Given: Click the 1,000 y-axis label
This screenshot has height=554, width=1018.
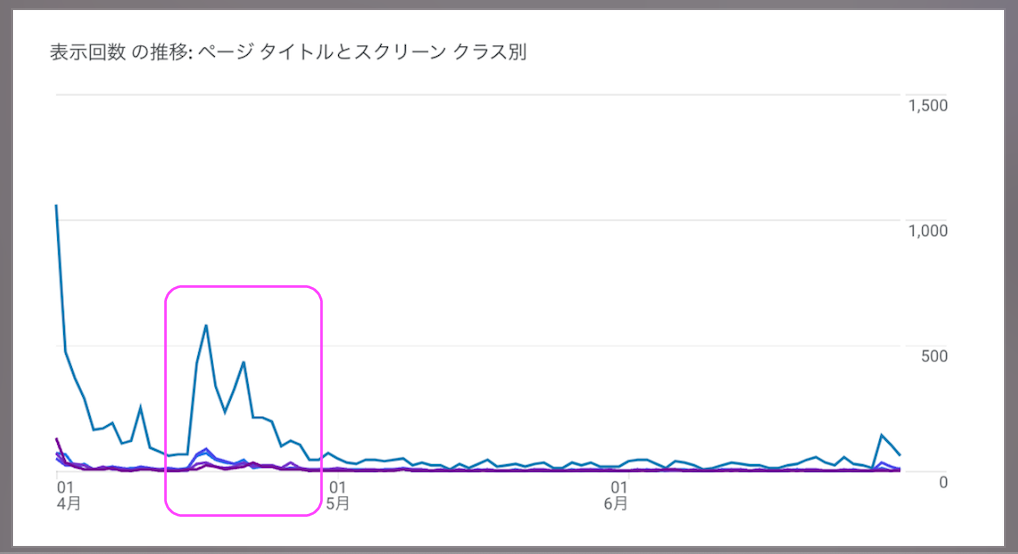Looking at the screenshot, I should [927, 230].
